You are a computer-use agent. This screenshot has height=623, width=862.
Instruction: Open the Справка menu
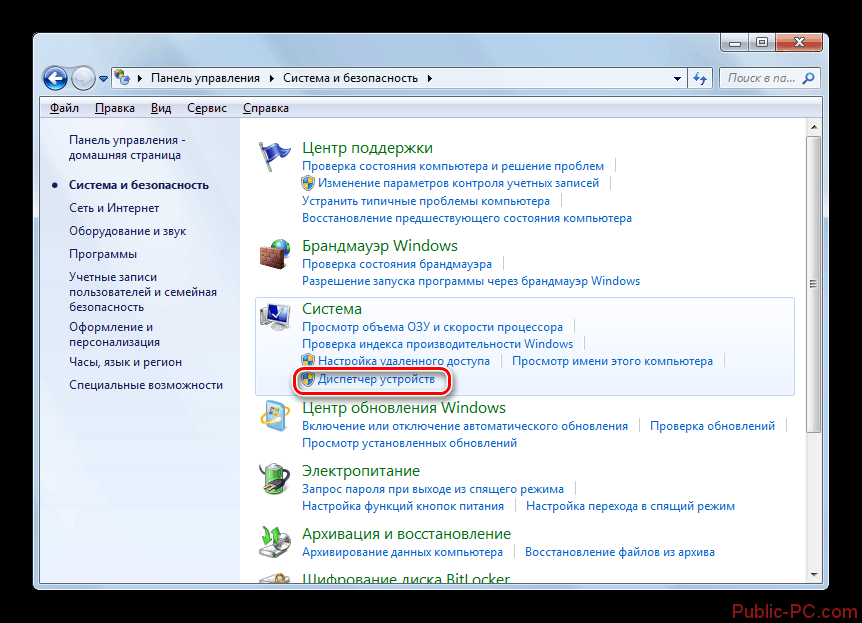266,108
